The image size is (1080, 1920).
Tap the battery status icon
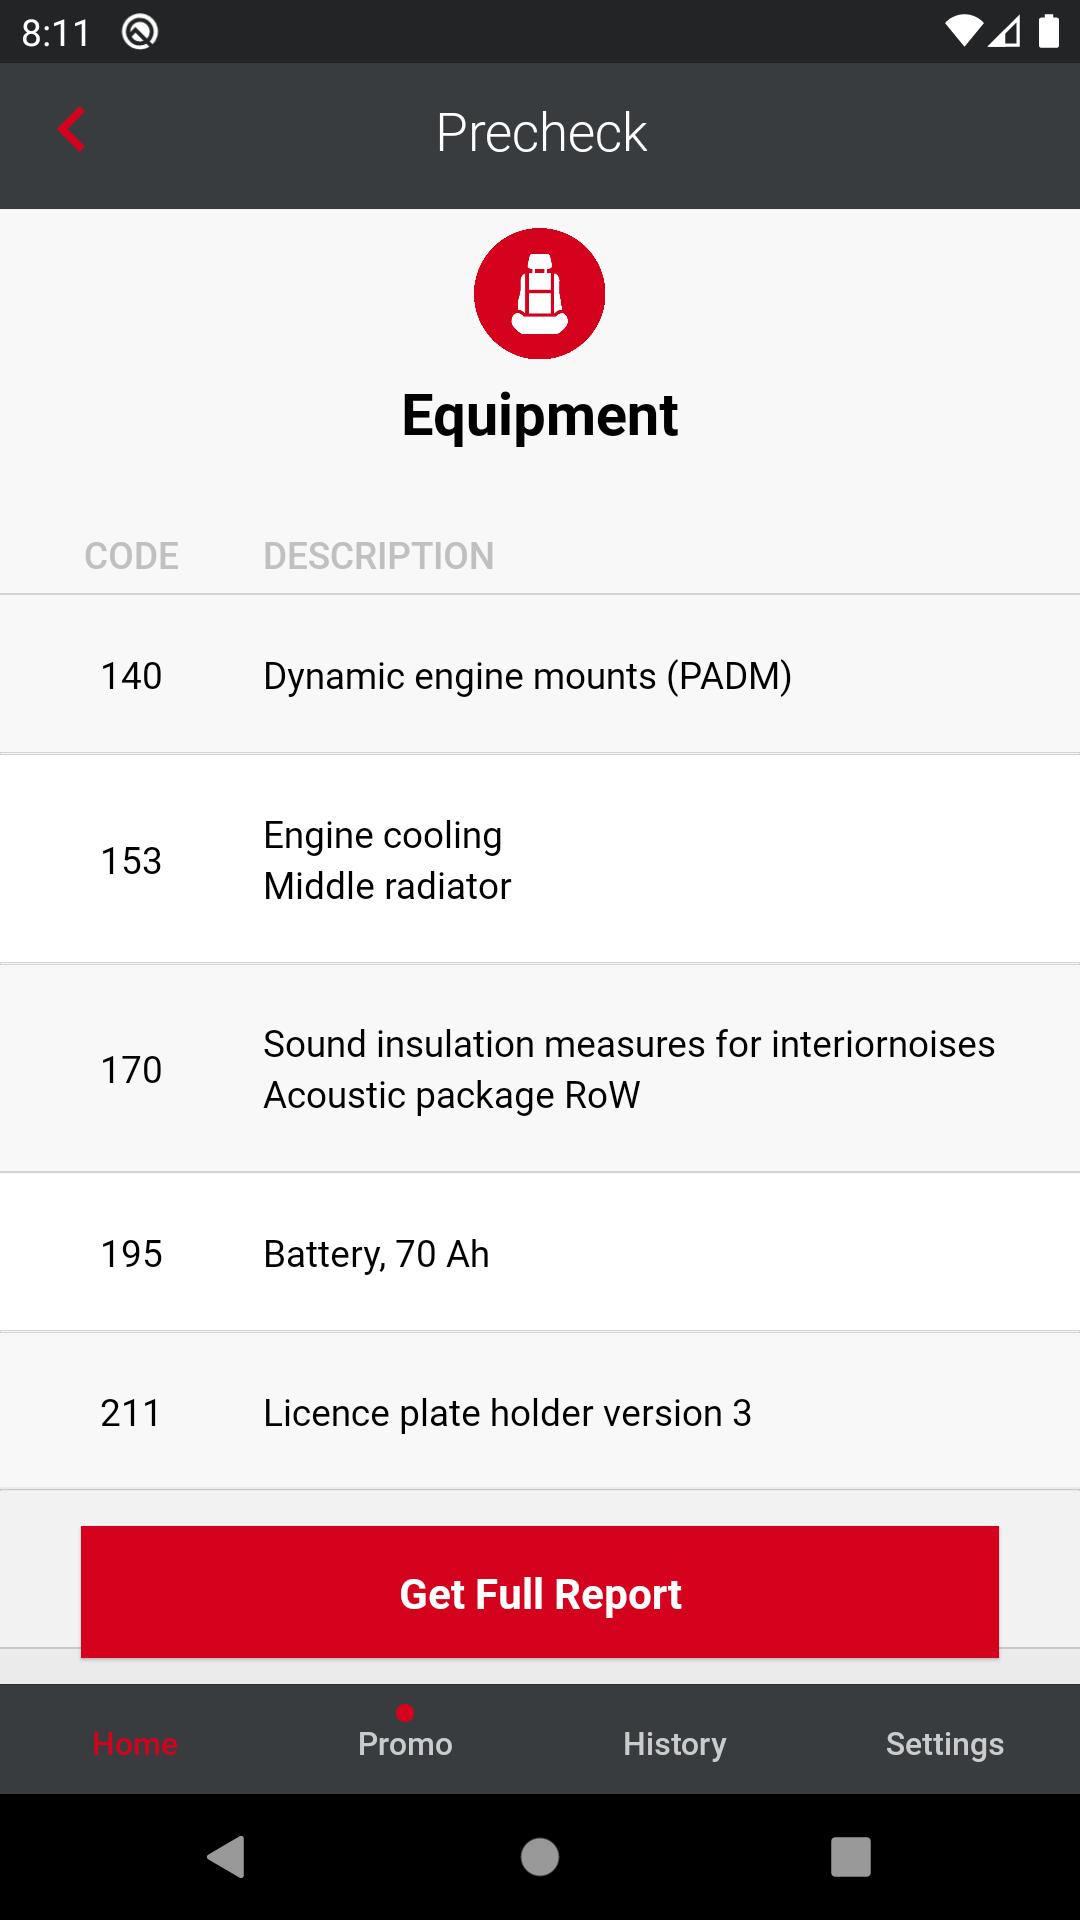coord(1049,32)
